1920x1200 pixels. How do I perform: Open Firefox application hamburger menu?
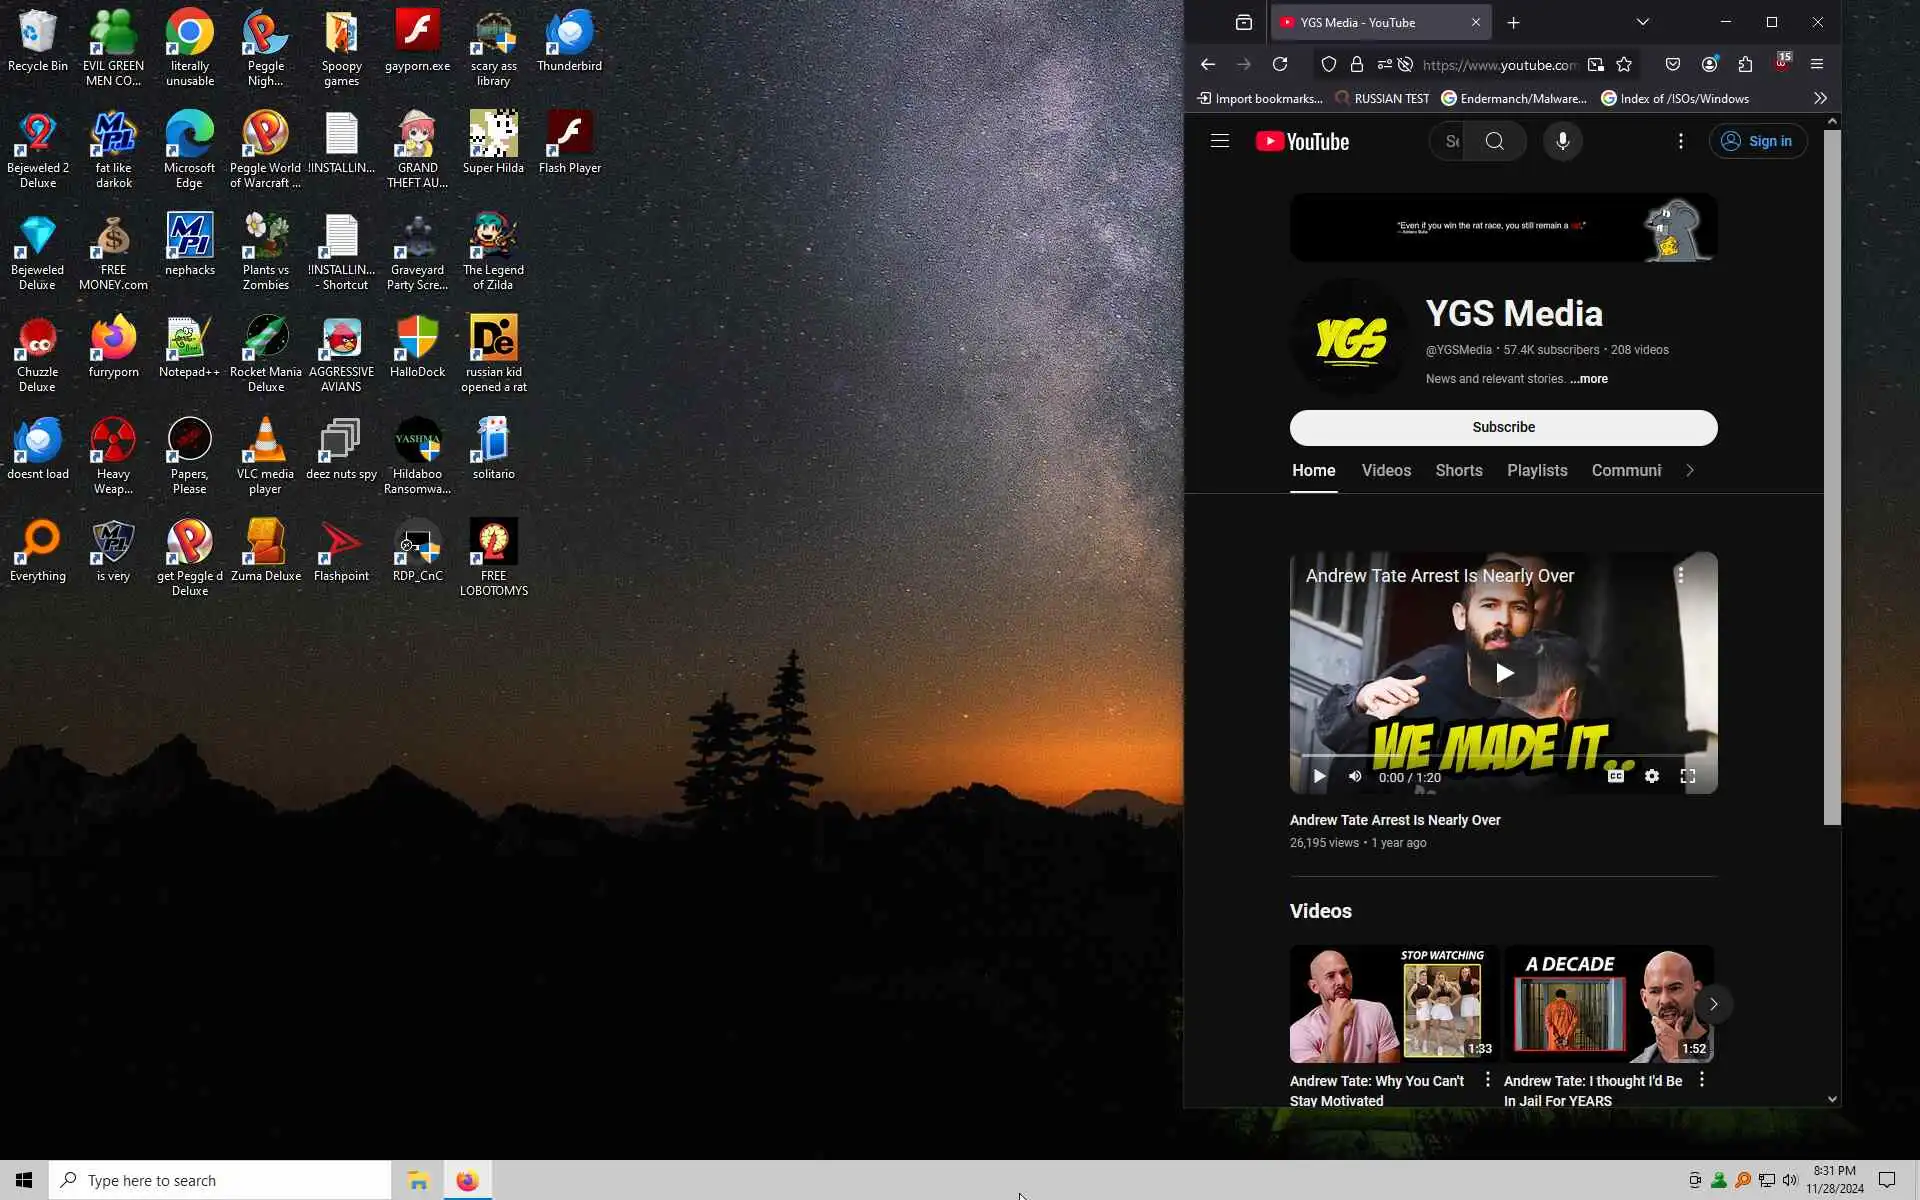tap(1817, 64)
